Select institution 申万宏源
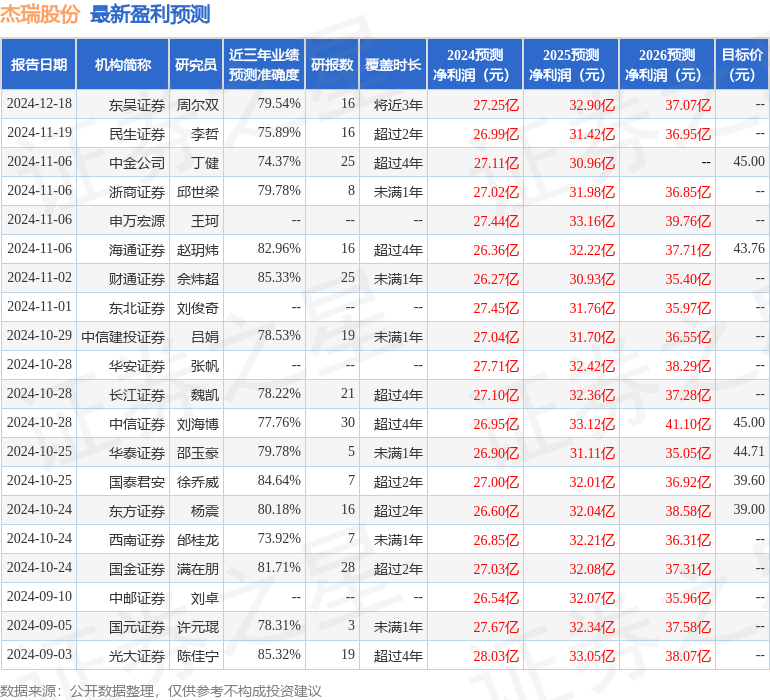 coord(137,221)
